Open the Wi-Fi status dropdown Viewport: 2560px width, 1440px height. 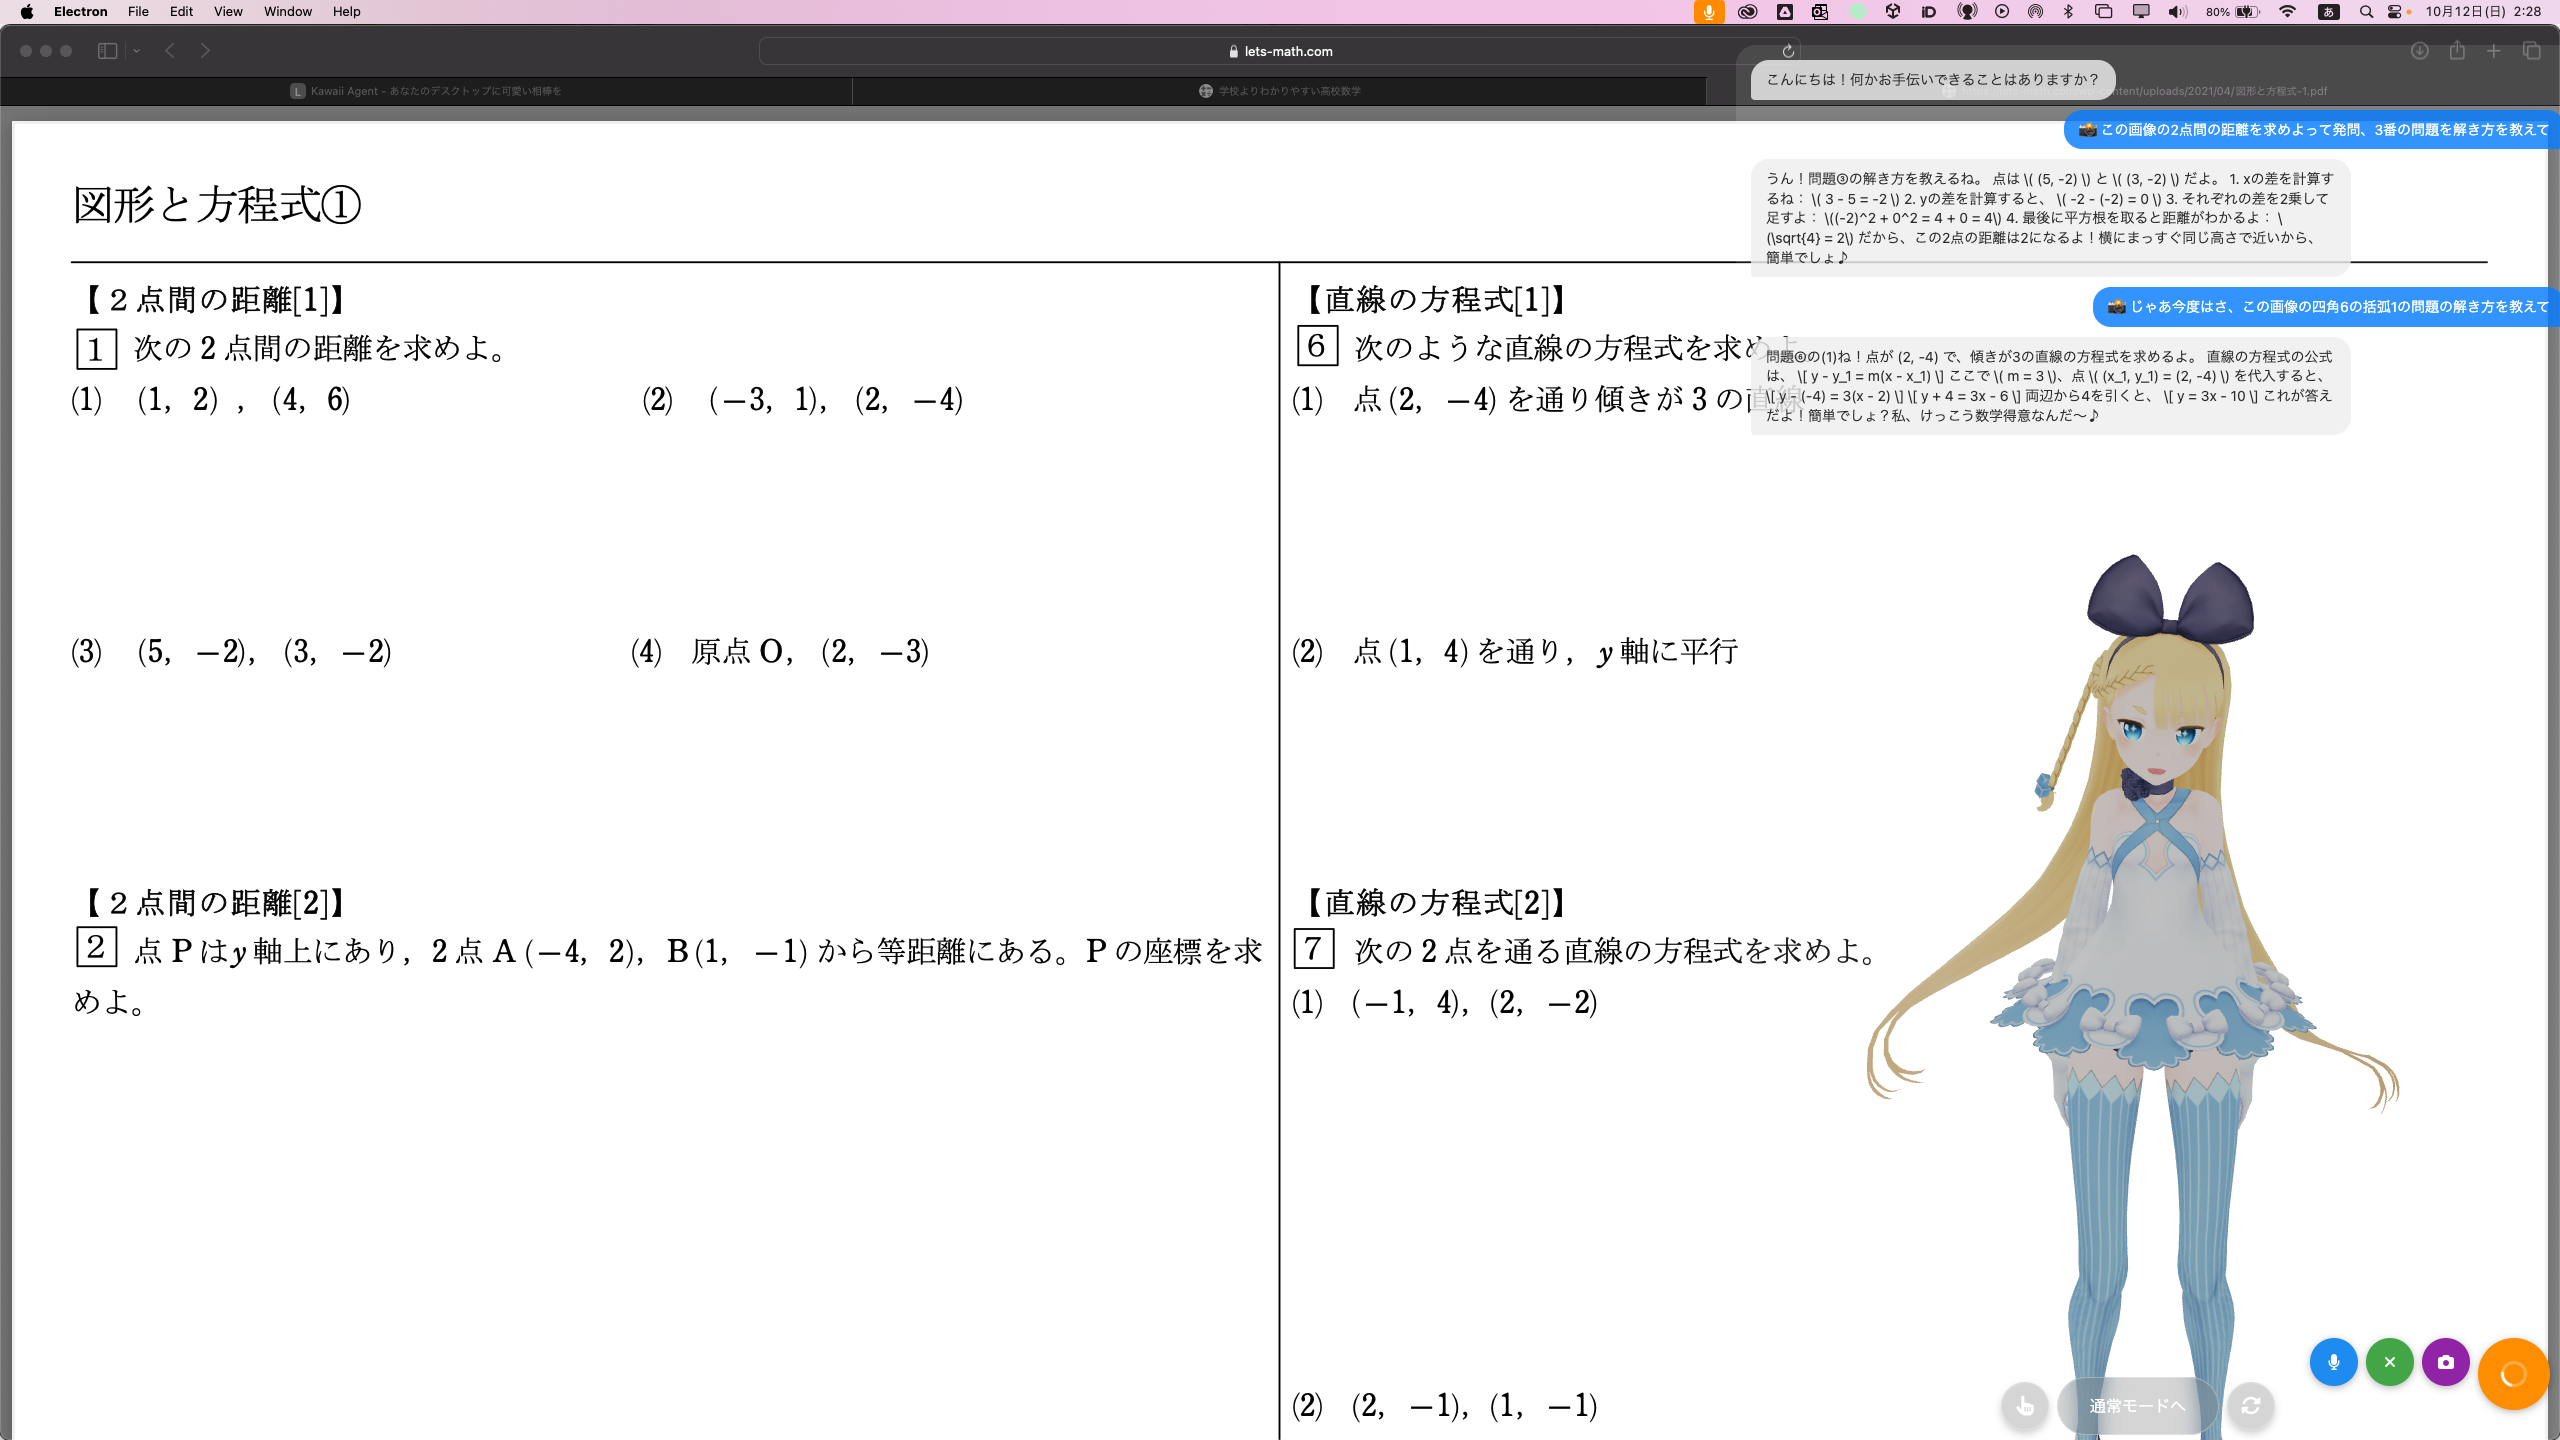pos(2287,12)
